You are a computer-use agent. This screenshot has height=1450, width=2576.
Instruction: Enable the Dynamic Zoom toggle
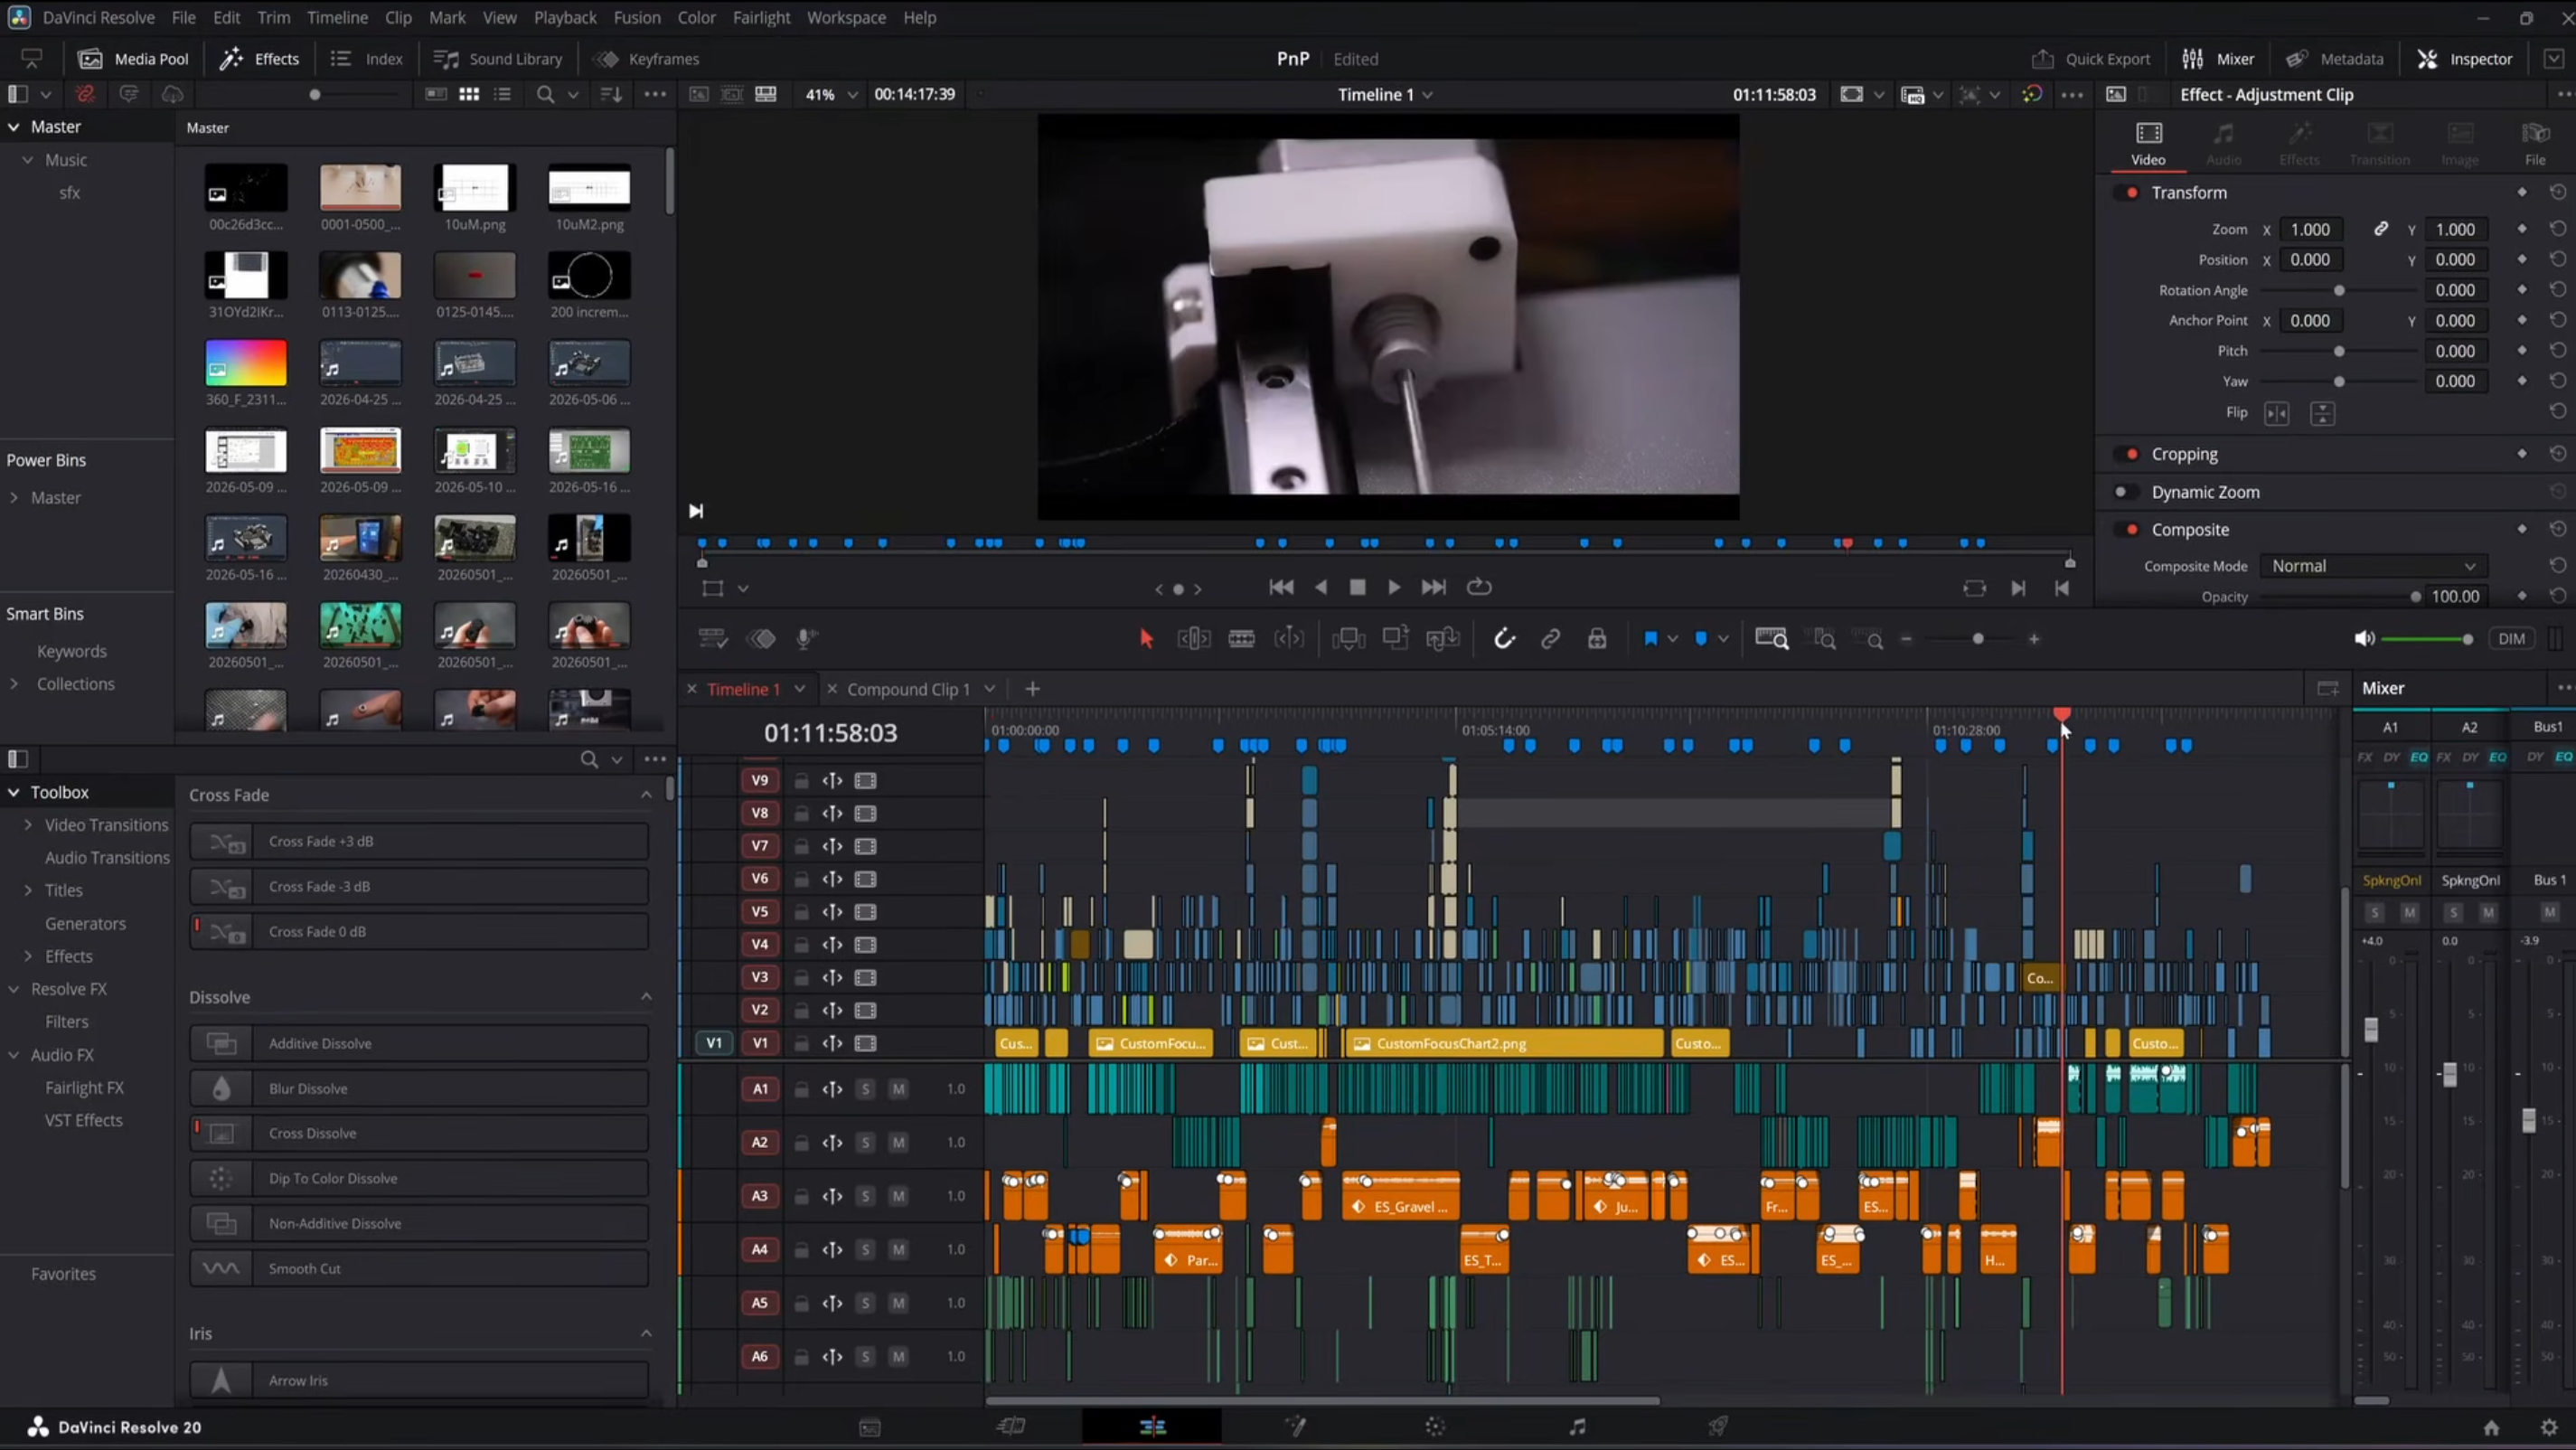coord(2126,492)
